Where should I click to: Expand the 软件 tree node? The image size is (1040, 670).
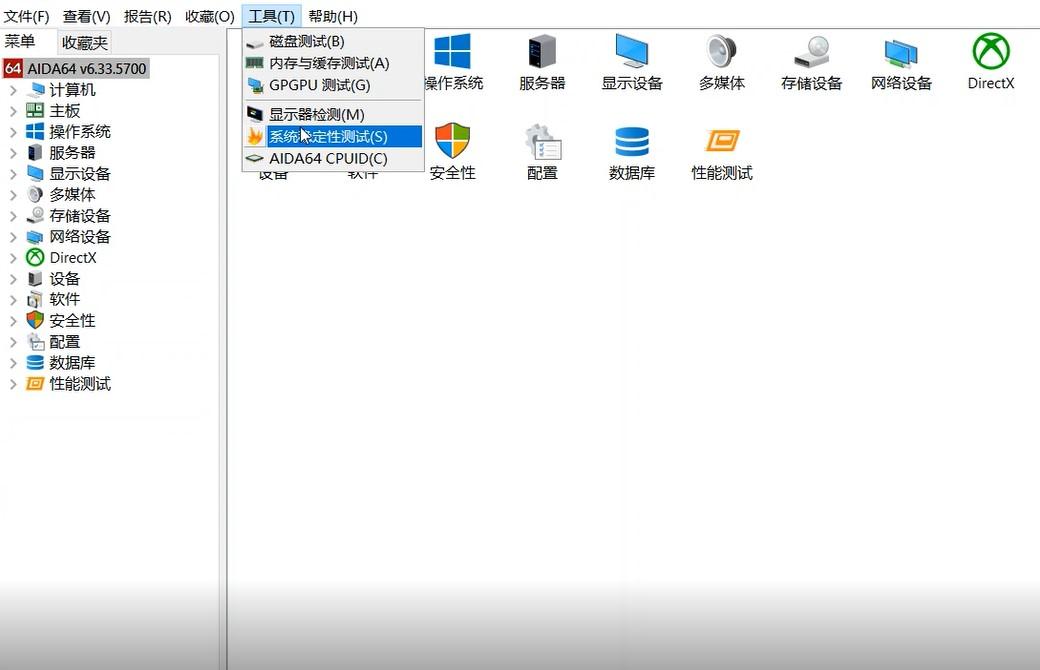coord(13,300)
